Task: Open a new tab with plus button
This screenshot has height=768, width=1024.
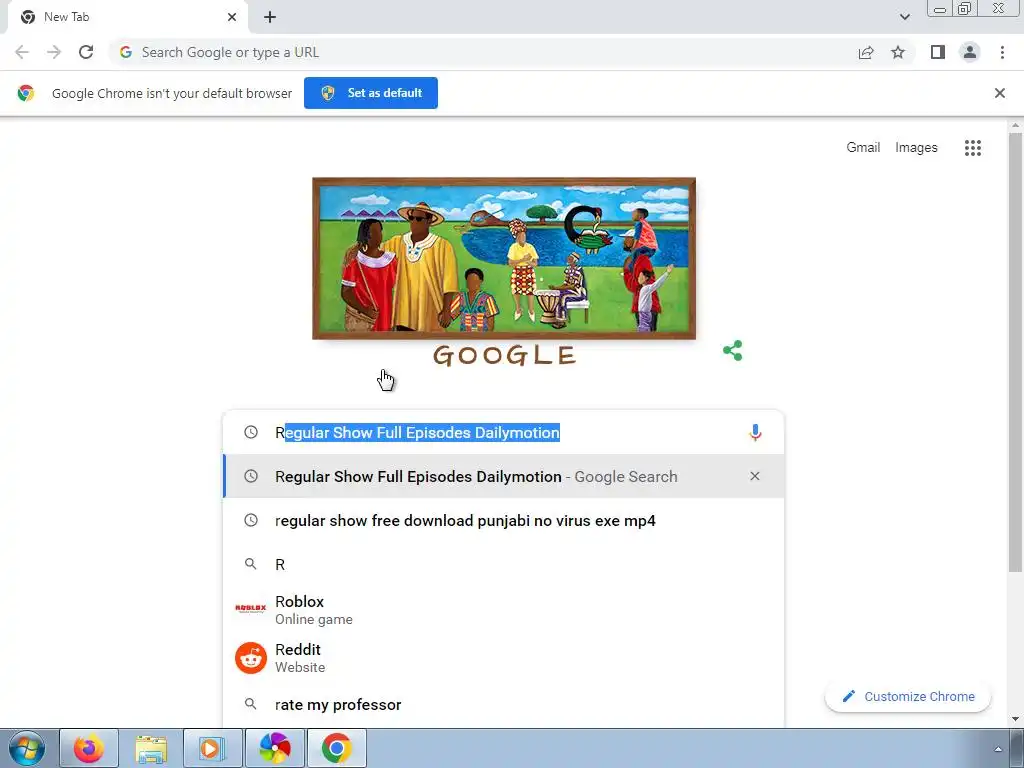Action: 270,17
